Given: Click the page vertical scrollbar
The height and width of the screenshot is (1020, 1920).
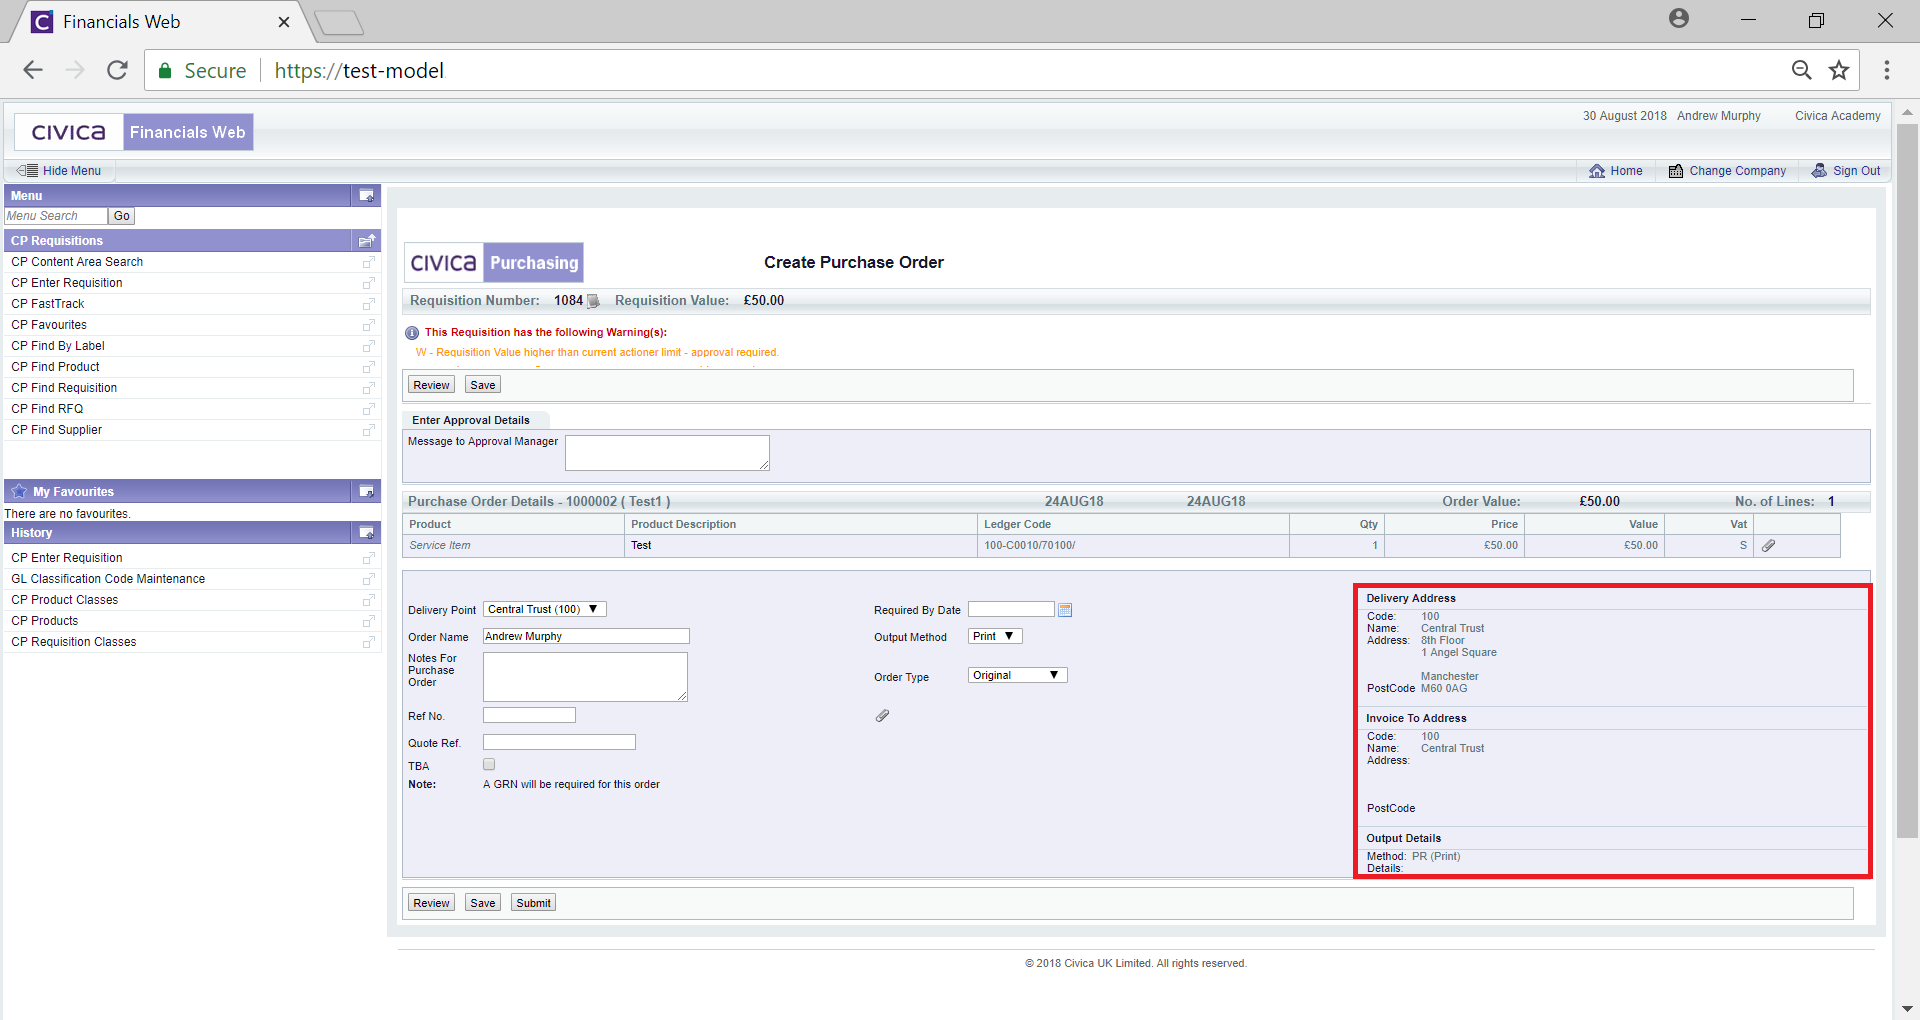Looking at the screenshot, I should [1907, 480].
